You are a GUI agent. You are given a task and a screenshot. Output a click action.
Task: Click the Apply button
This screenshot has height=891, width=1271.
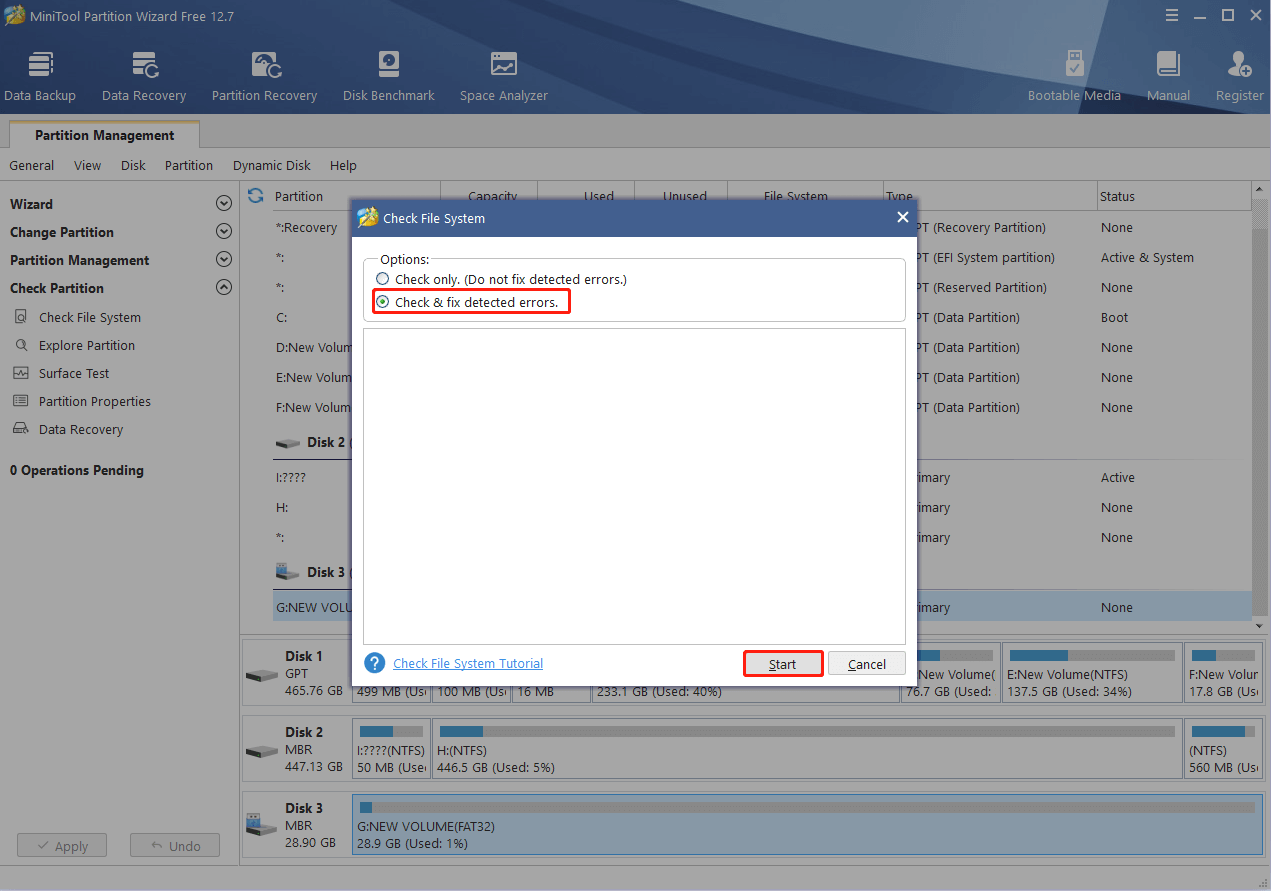point(62,846)
